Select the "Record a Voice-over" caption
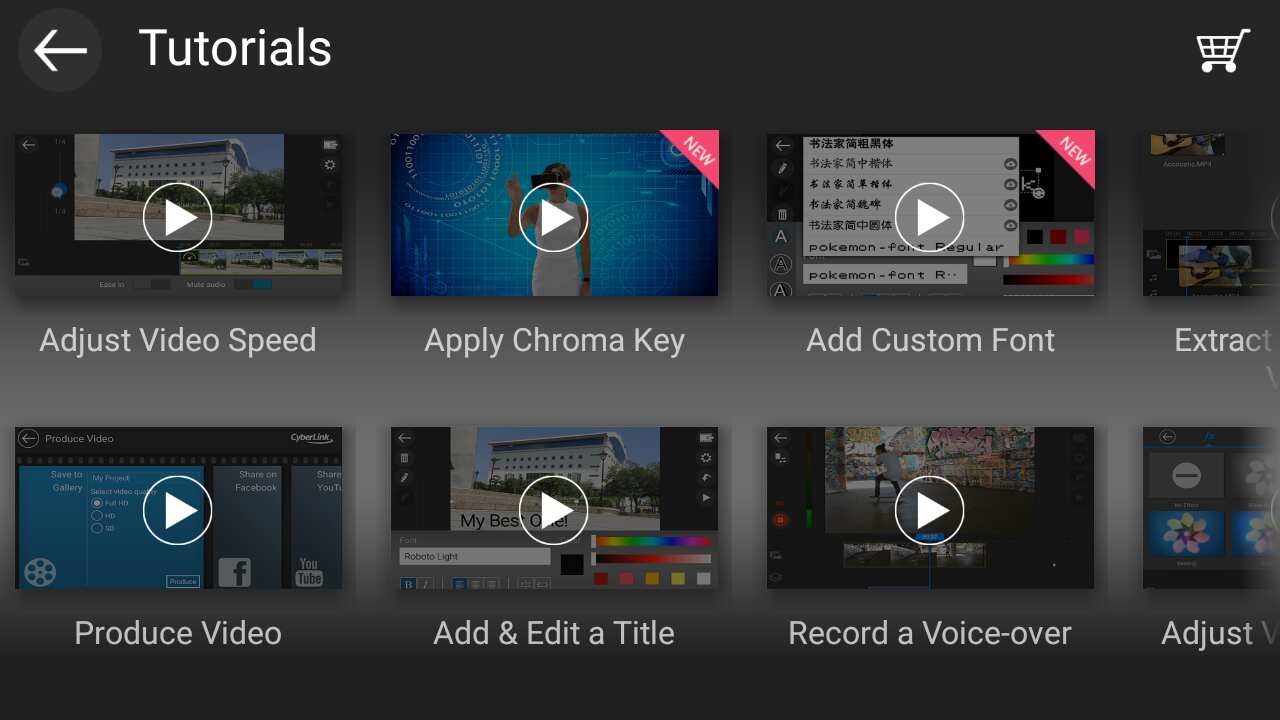Screen dimensions: 1280x720 tap(930, 633)
